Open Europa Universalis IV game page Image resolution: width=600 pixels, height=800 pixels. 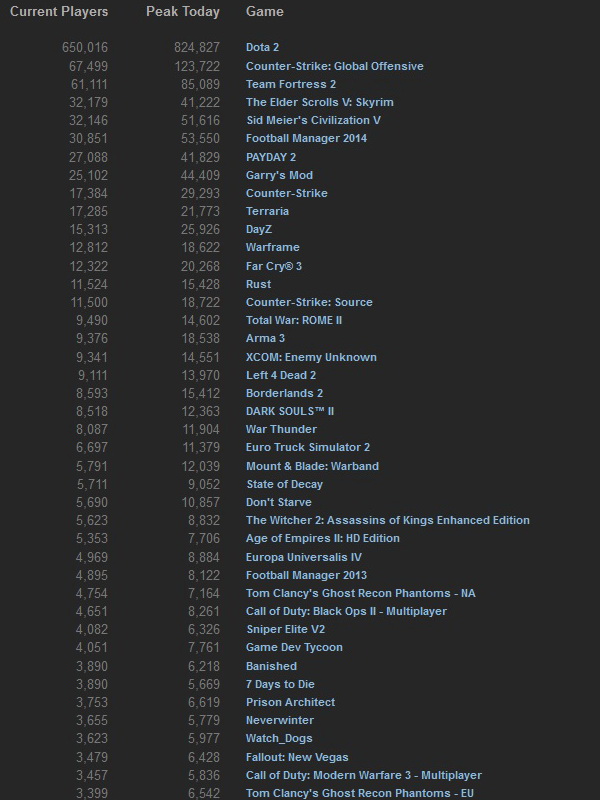304,556
